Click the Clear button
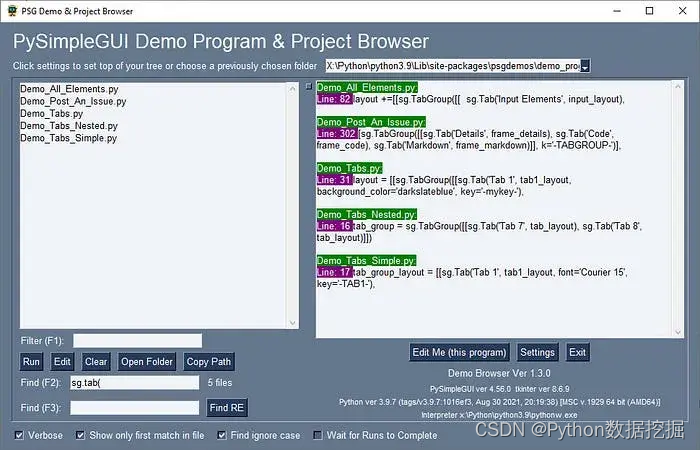 pyautogui.click(x=96, y=362)
